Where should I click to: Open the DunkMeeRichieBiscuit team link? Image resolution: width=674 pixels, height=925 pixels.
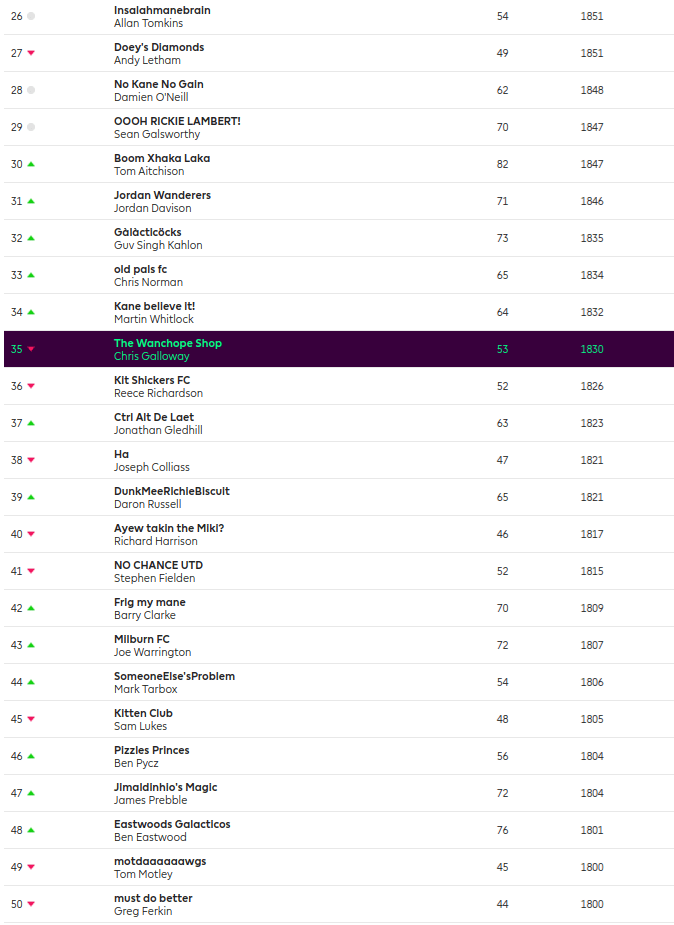tap(172, 491)
